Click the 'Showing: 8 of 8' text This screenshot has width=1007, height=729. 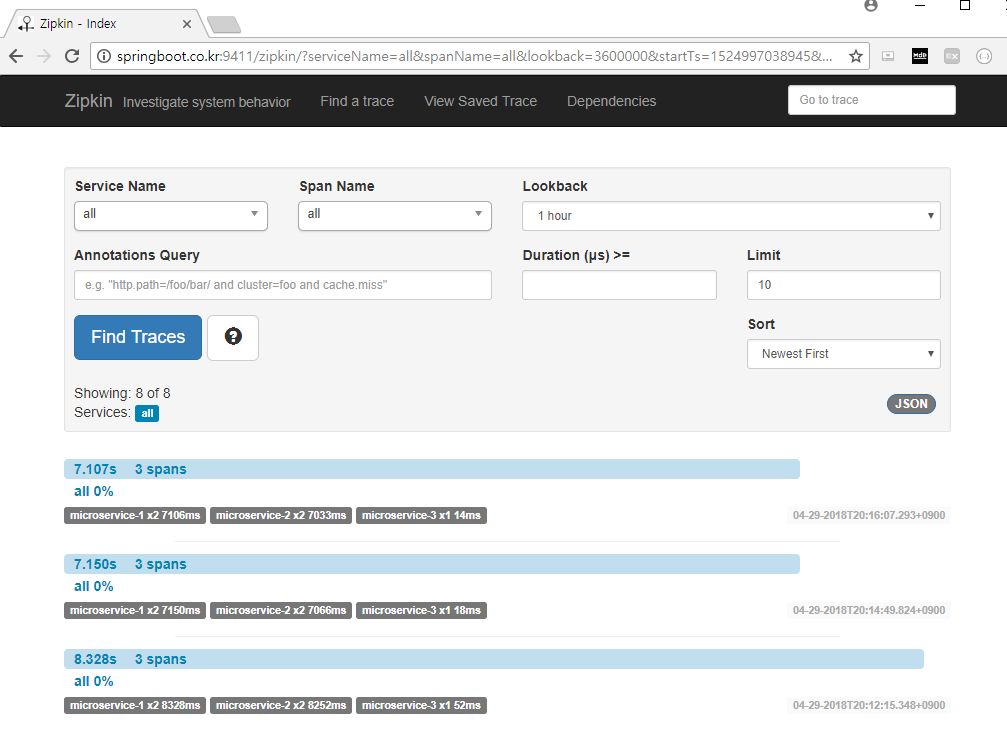click(122, 393)
